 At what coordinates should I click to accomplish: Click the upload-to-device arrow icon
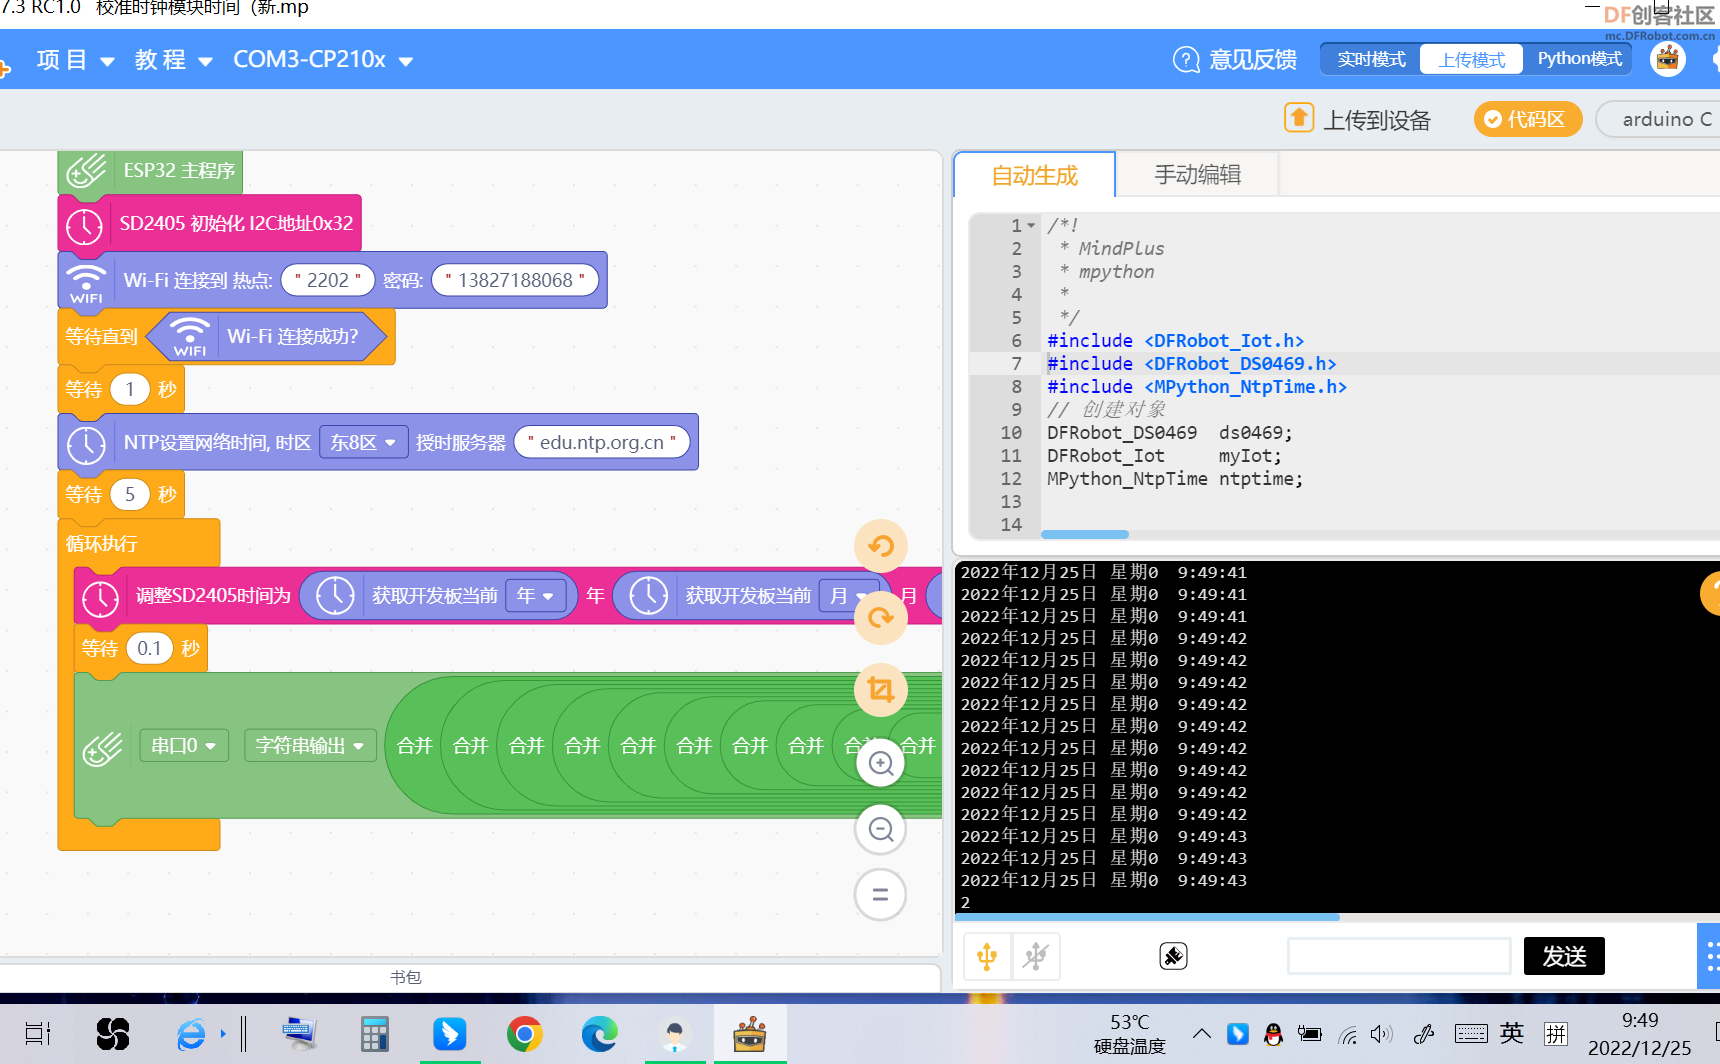click(1299, 118)
